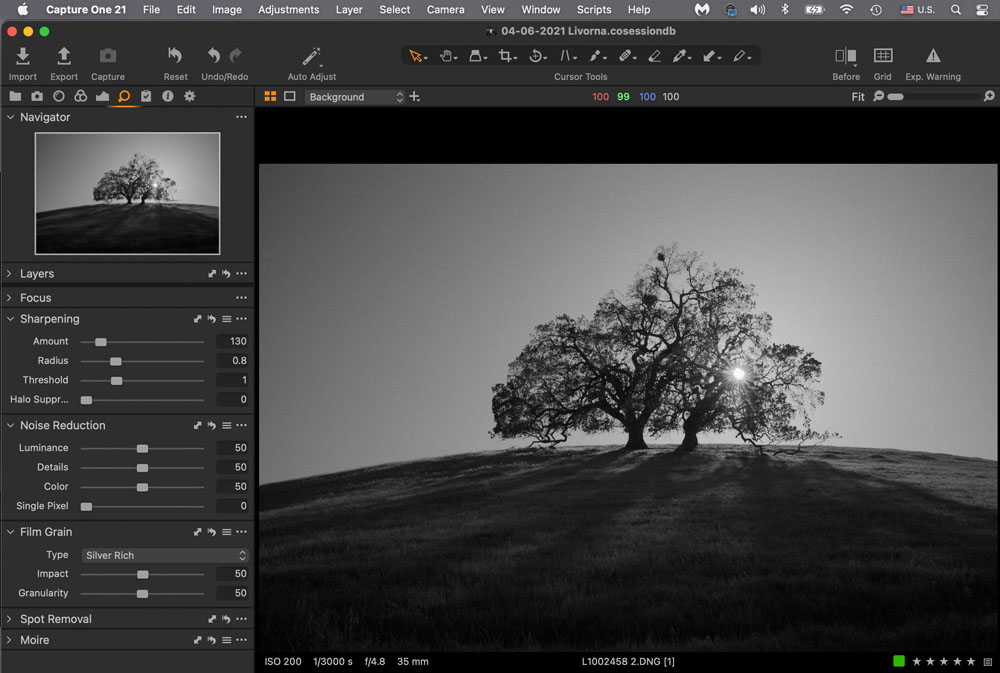Toggle the Grid overlay
This screenshot has width=1000, height=673.
point(883,56)
